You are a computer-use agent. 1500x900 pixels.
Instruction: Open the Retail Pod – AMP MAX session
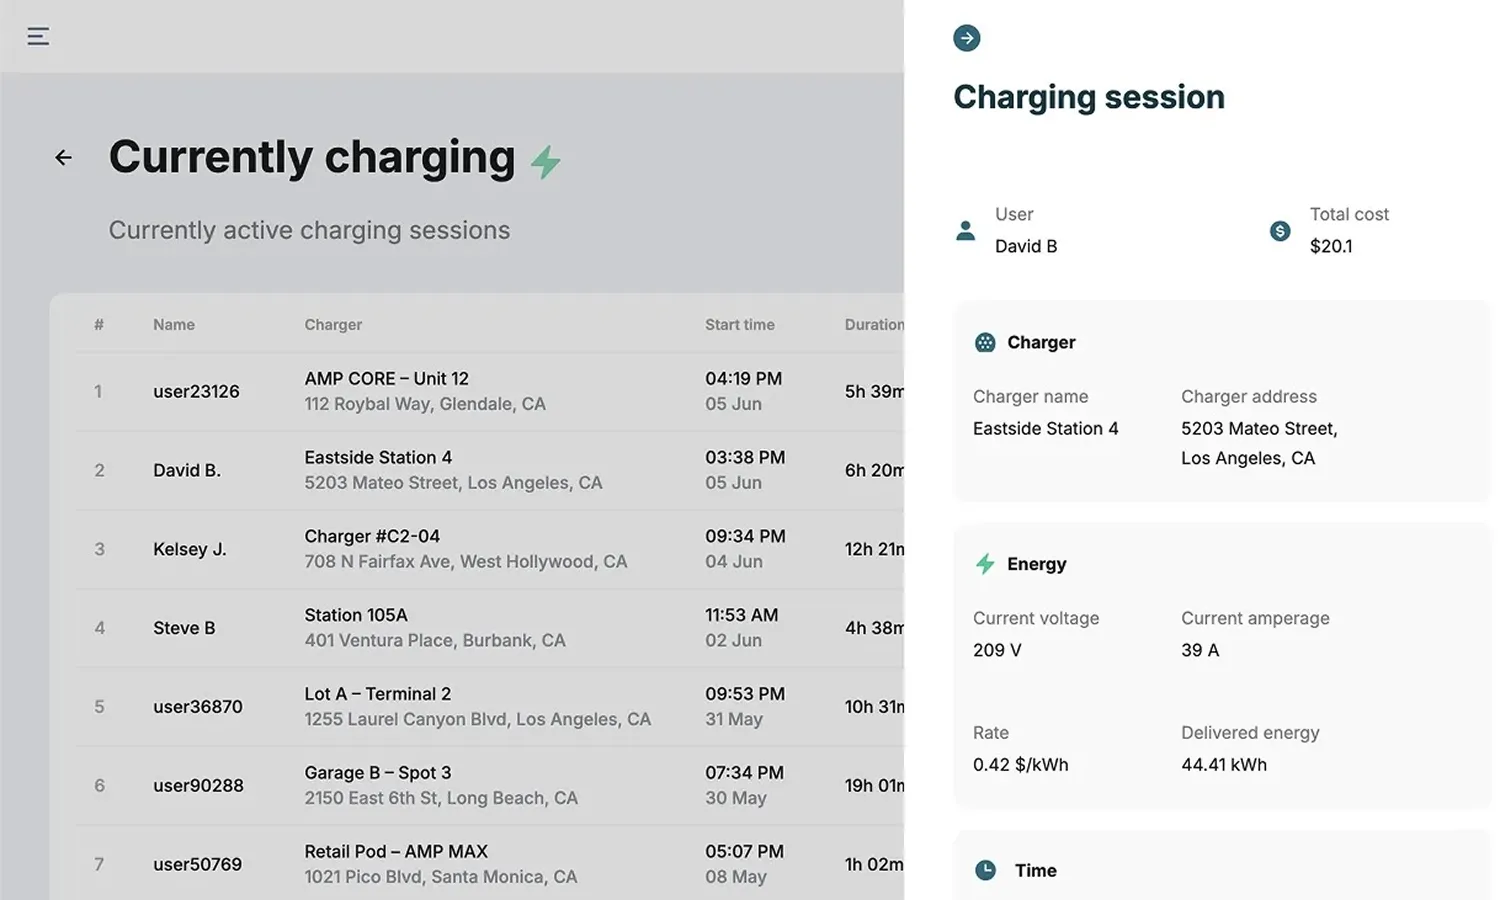pyautogui.click(x=396, y=852)
